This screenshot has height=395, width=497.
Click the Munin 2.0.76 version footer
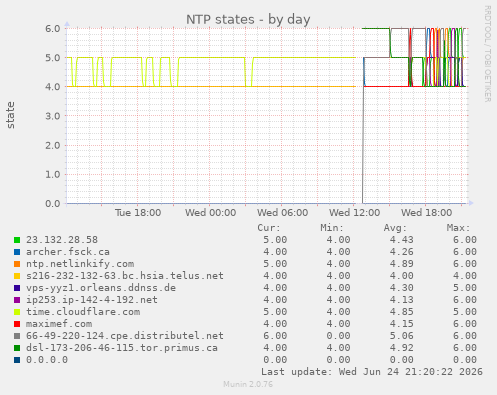pos(248,384)
